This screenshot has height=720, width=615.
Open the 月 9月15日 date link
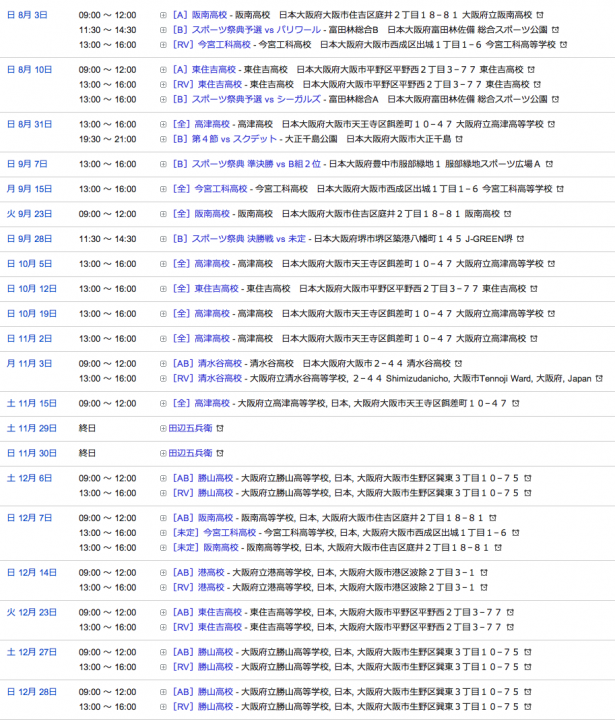(29, 189)
